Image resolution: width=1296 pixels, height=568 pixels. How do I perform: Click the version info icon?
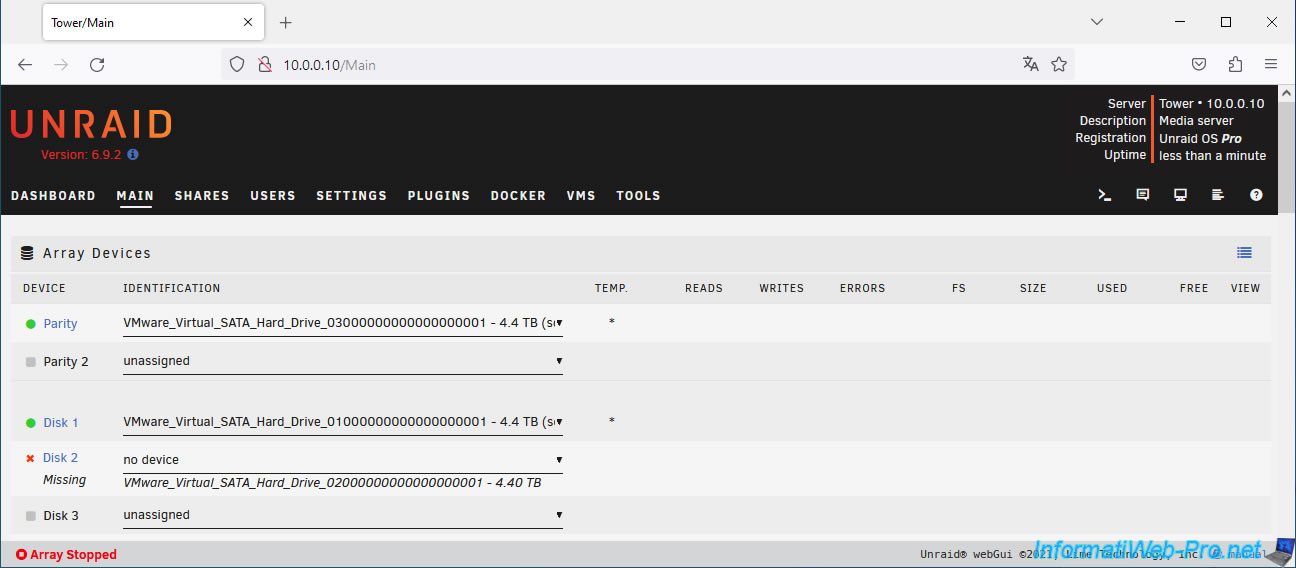click(133, 155)
